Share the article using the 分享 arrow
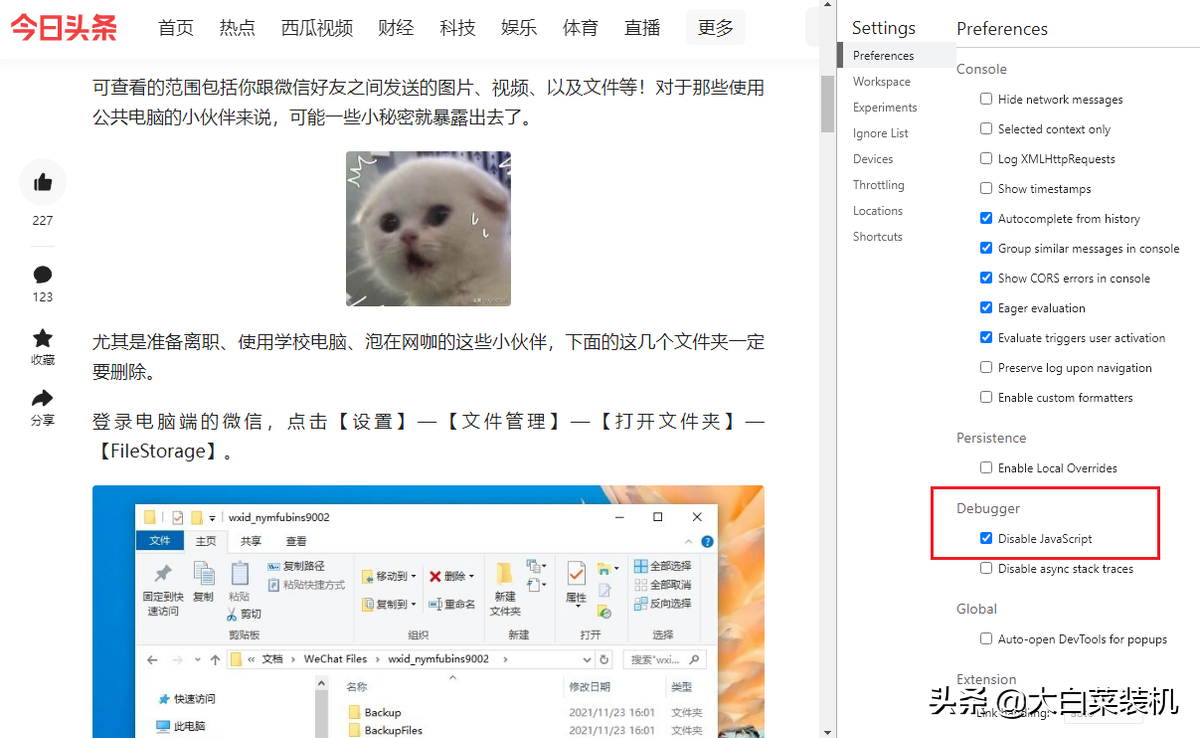Screen dimensions: 1200x738 42,398
